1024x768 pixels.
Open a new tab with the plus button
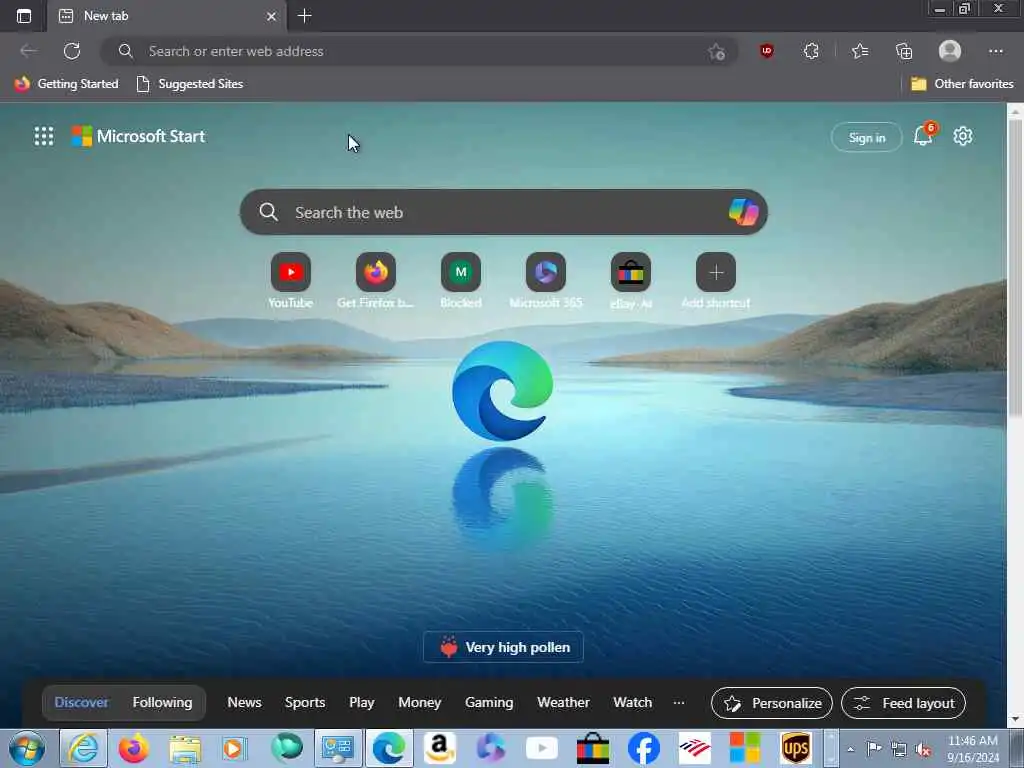(304, 16)
